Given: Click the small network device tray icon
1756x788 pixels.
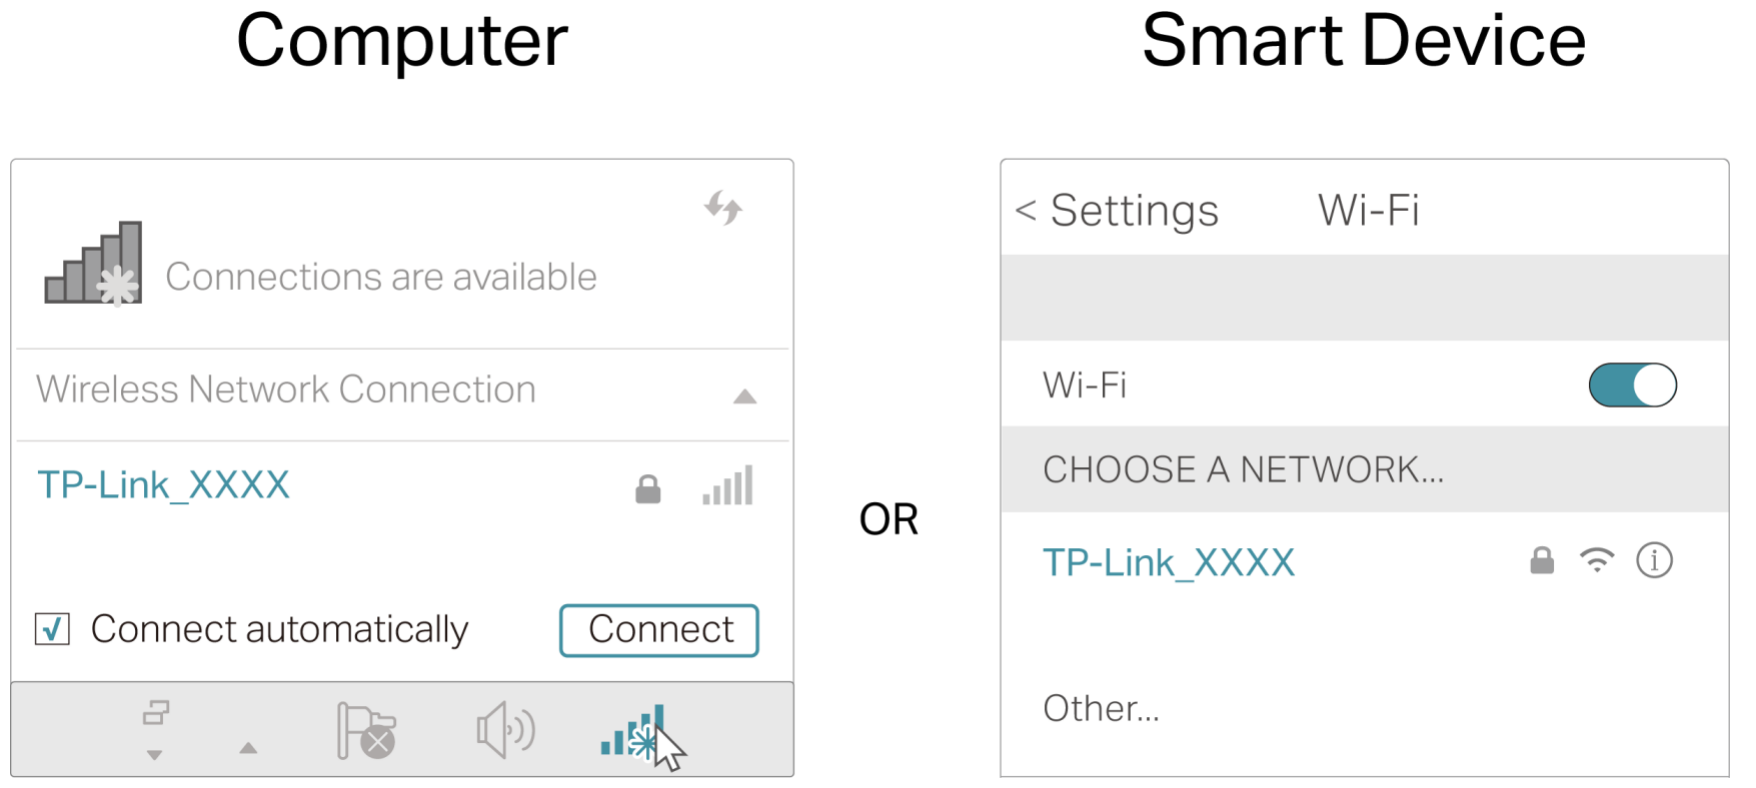Looking at the screenshot, I should click(156, 713).
